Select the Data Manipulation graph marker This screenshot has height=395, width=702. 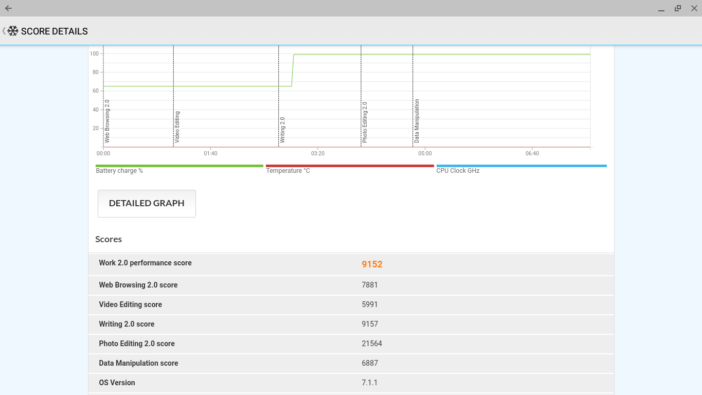(x=416, y=121)
